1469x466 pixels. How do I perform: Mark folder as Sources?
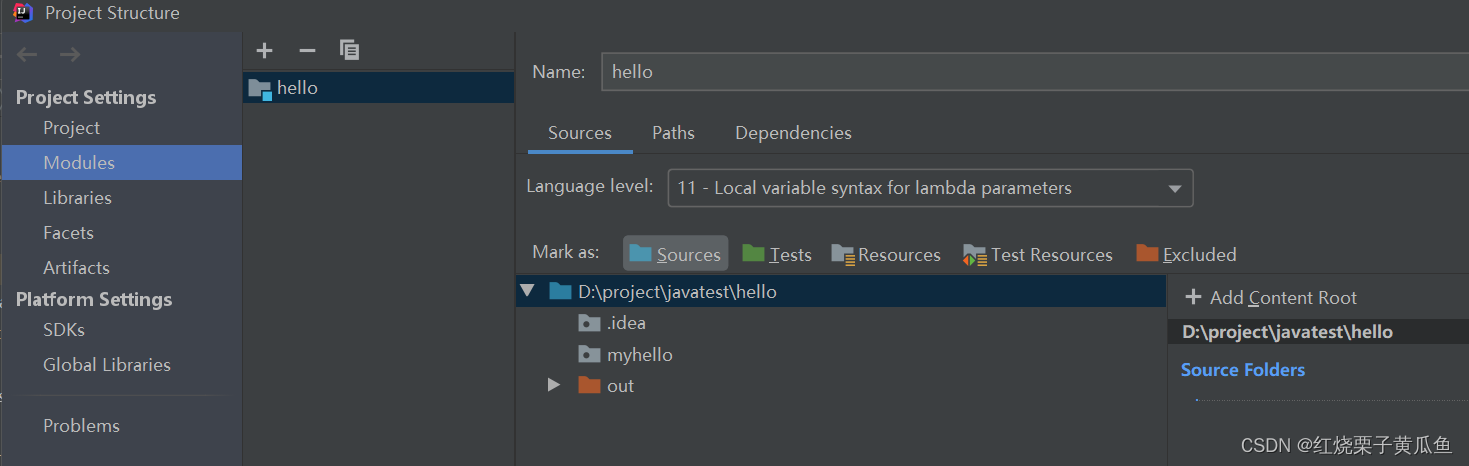[675, 254]
